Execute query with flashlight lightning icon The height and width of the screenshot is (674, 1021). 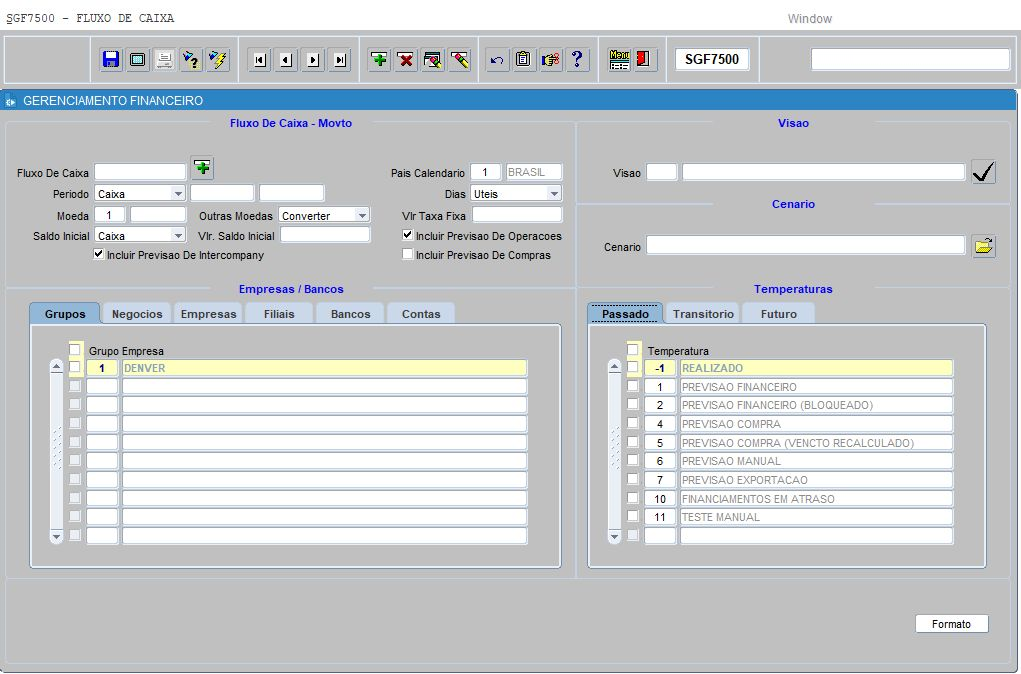click(x=217, y=59)
